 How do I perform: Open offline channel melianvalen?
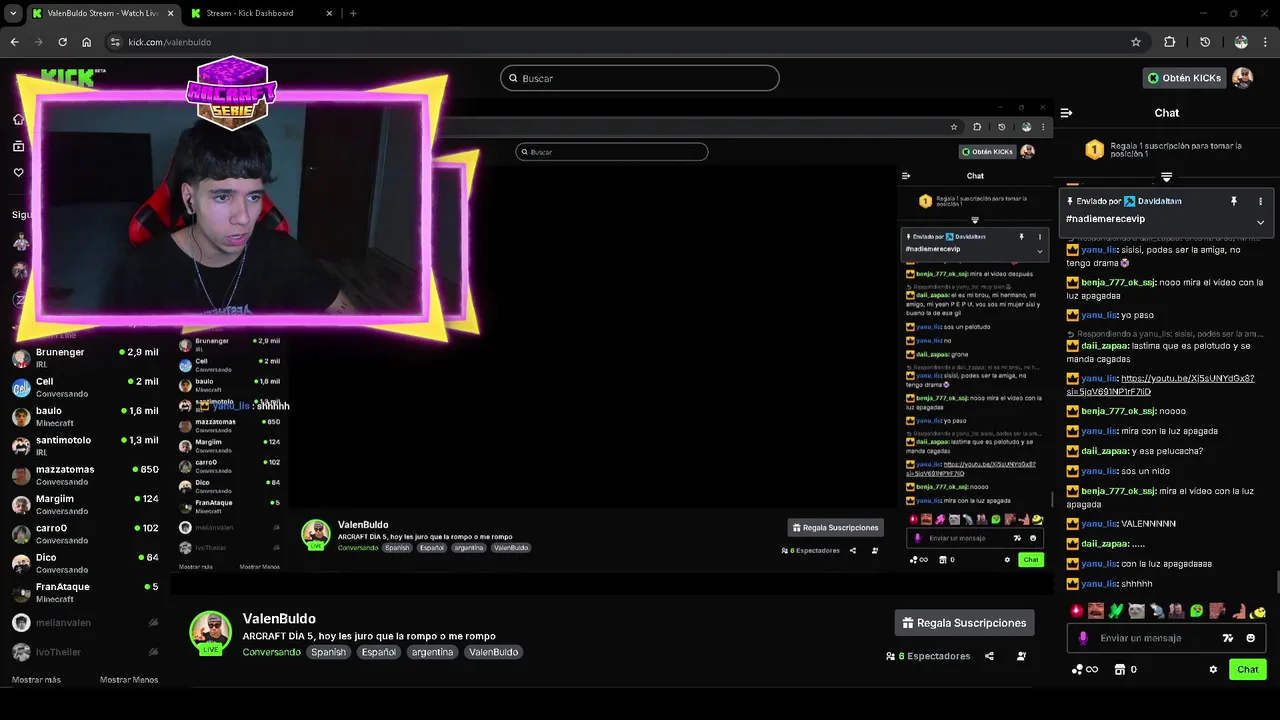[86, 622]
